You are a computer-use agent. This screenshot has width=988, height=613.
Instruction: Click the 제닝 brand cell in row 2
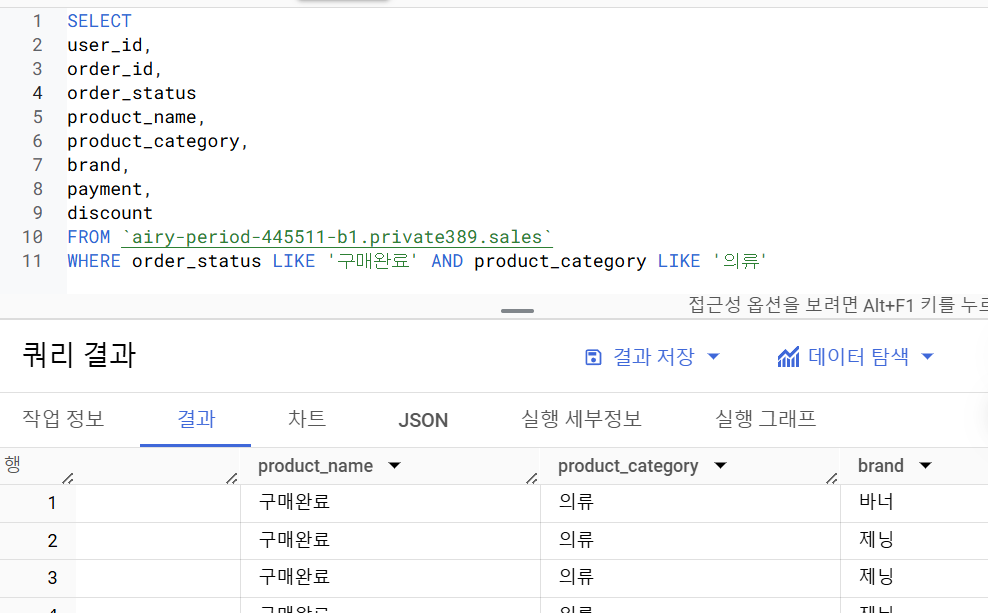[x=876, y=539]
